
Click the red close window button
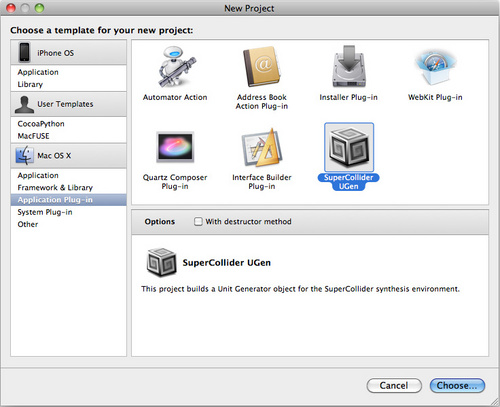click(11, 8)
